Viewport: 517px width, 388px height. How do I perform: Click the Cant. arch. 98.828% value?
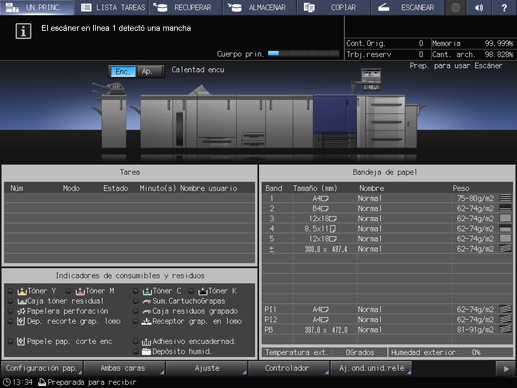[499, 54]
